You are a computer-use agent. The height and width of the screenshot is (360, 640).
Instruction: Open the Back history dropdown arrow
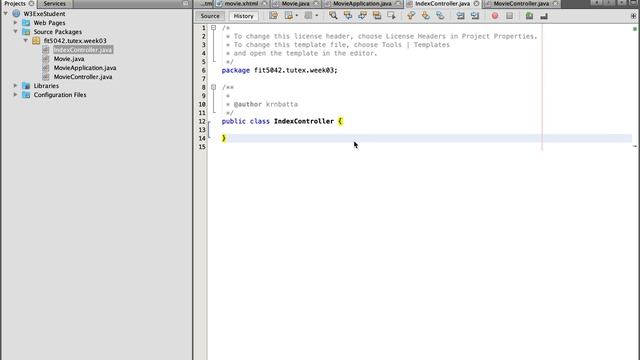[x=296, y=16]
